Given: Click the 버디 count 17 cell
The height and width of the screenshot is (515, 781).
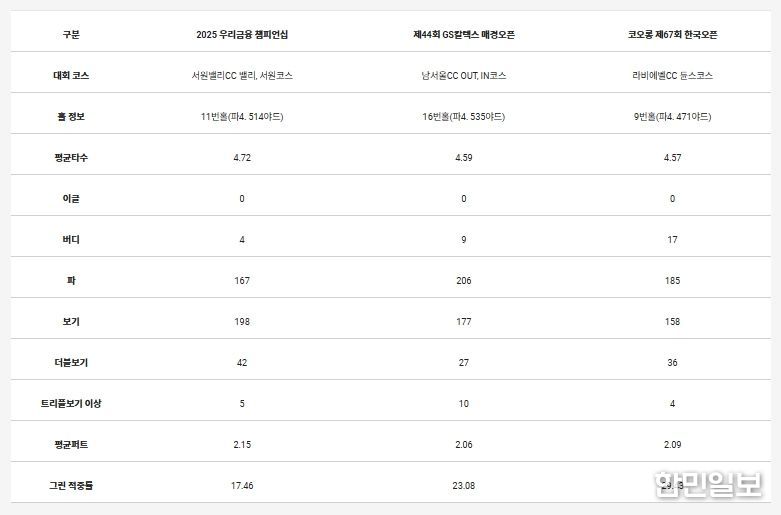Looking at the screenshot, I should [x=672, y=240].
